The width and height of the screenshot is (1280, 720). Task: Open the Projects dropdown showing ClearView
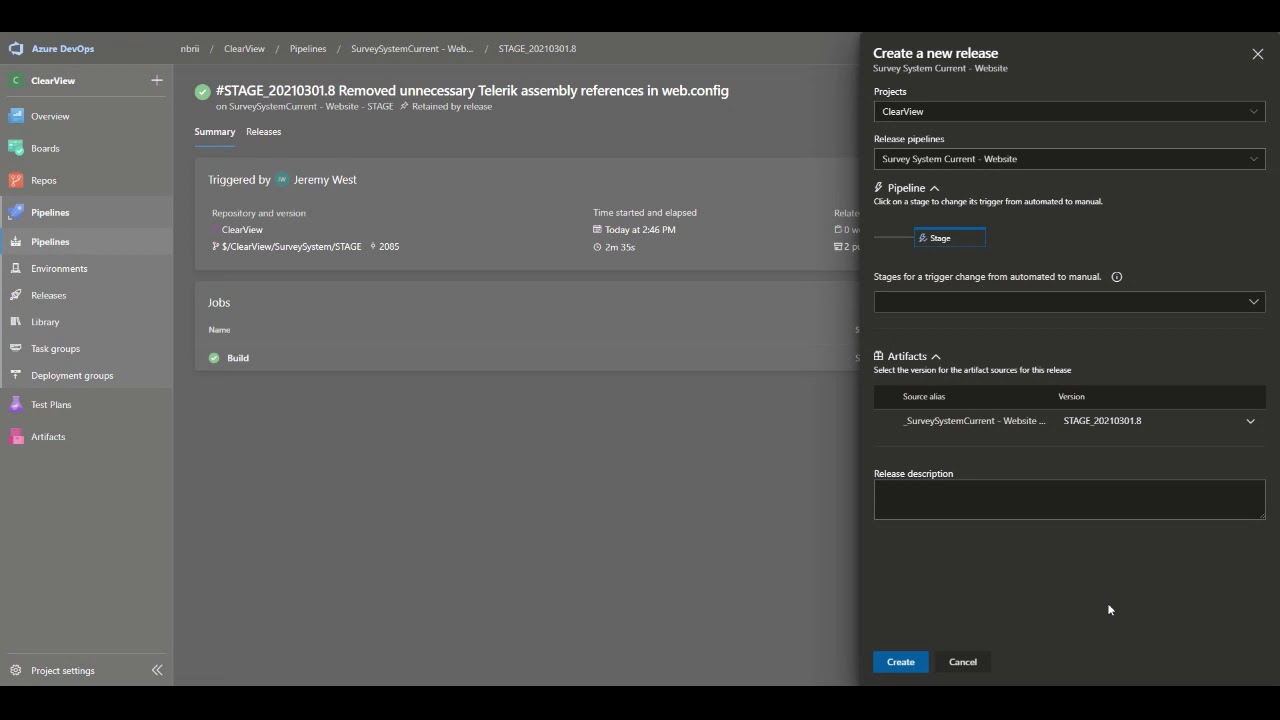tap(1069, 111)
